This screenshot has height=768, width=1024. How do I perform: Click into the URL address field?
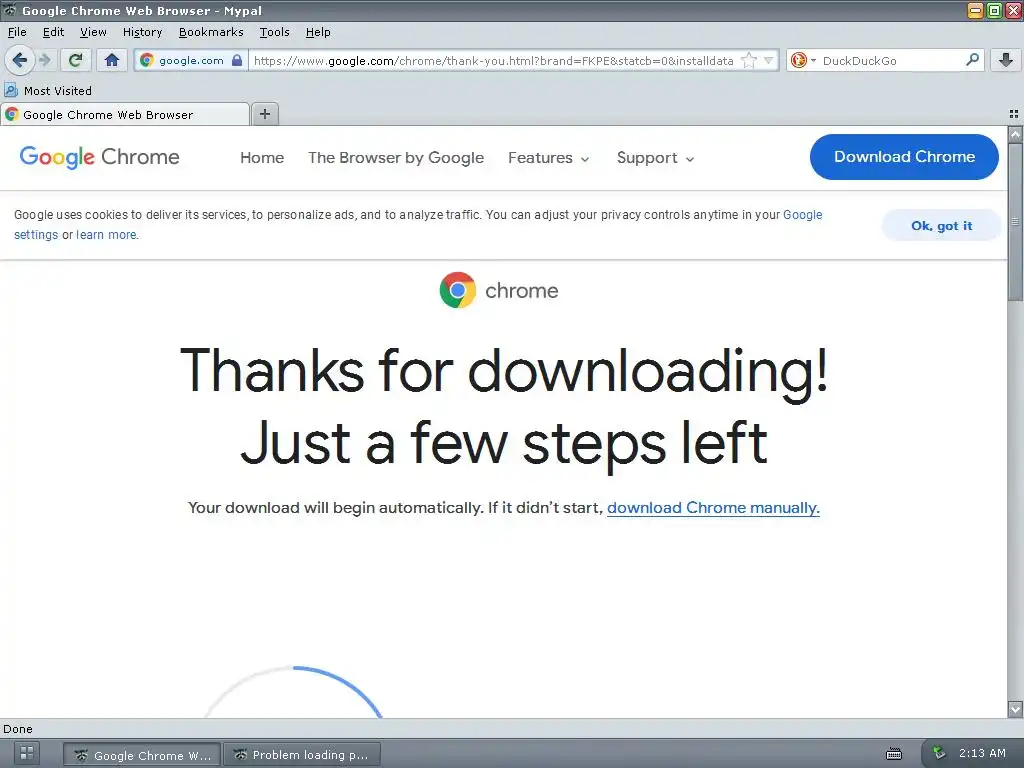493,60
